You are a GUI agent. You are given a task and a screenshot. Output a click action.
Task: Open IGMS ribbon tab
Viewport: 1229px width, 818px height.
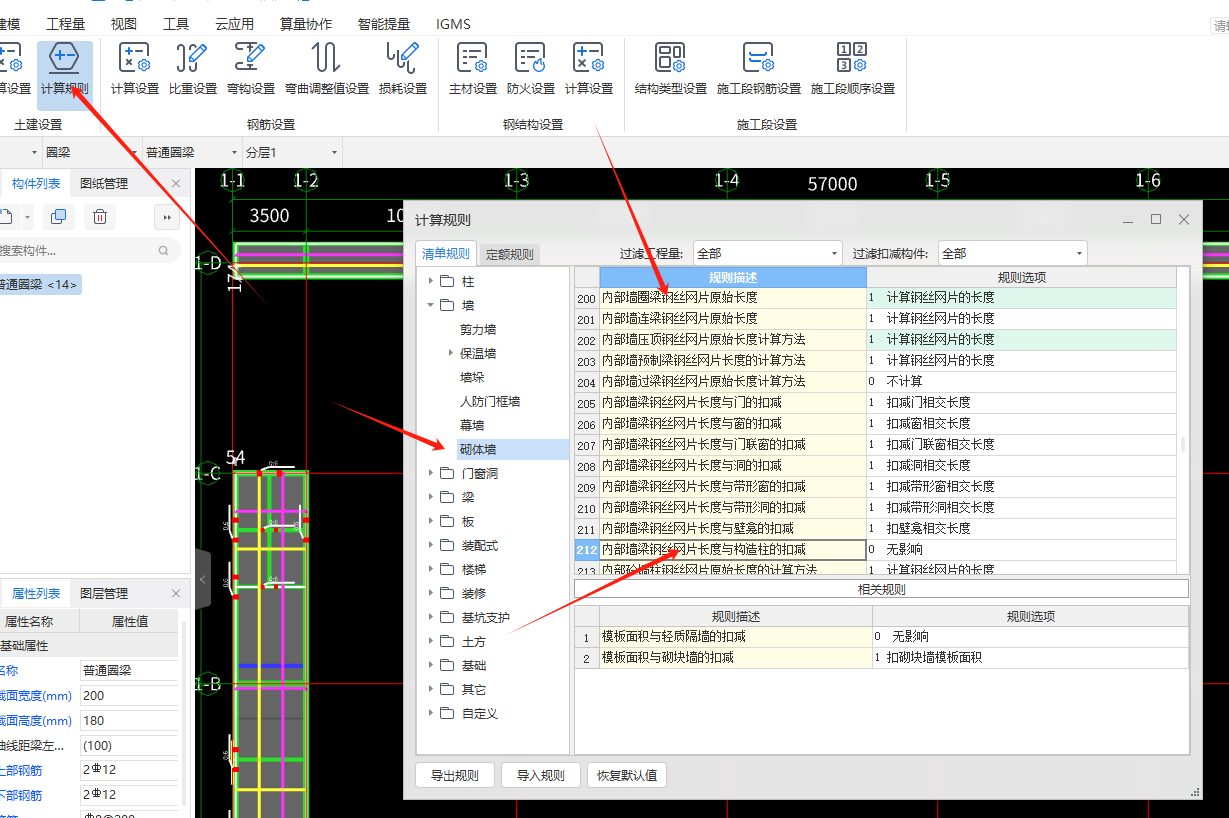453,23
